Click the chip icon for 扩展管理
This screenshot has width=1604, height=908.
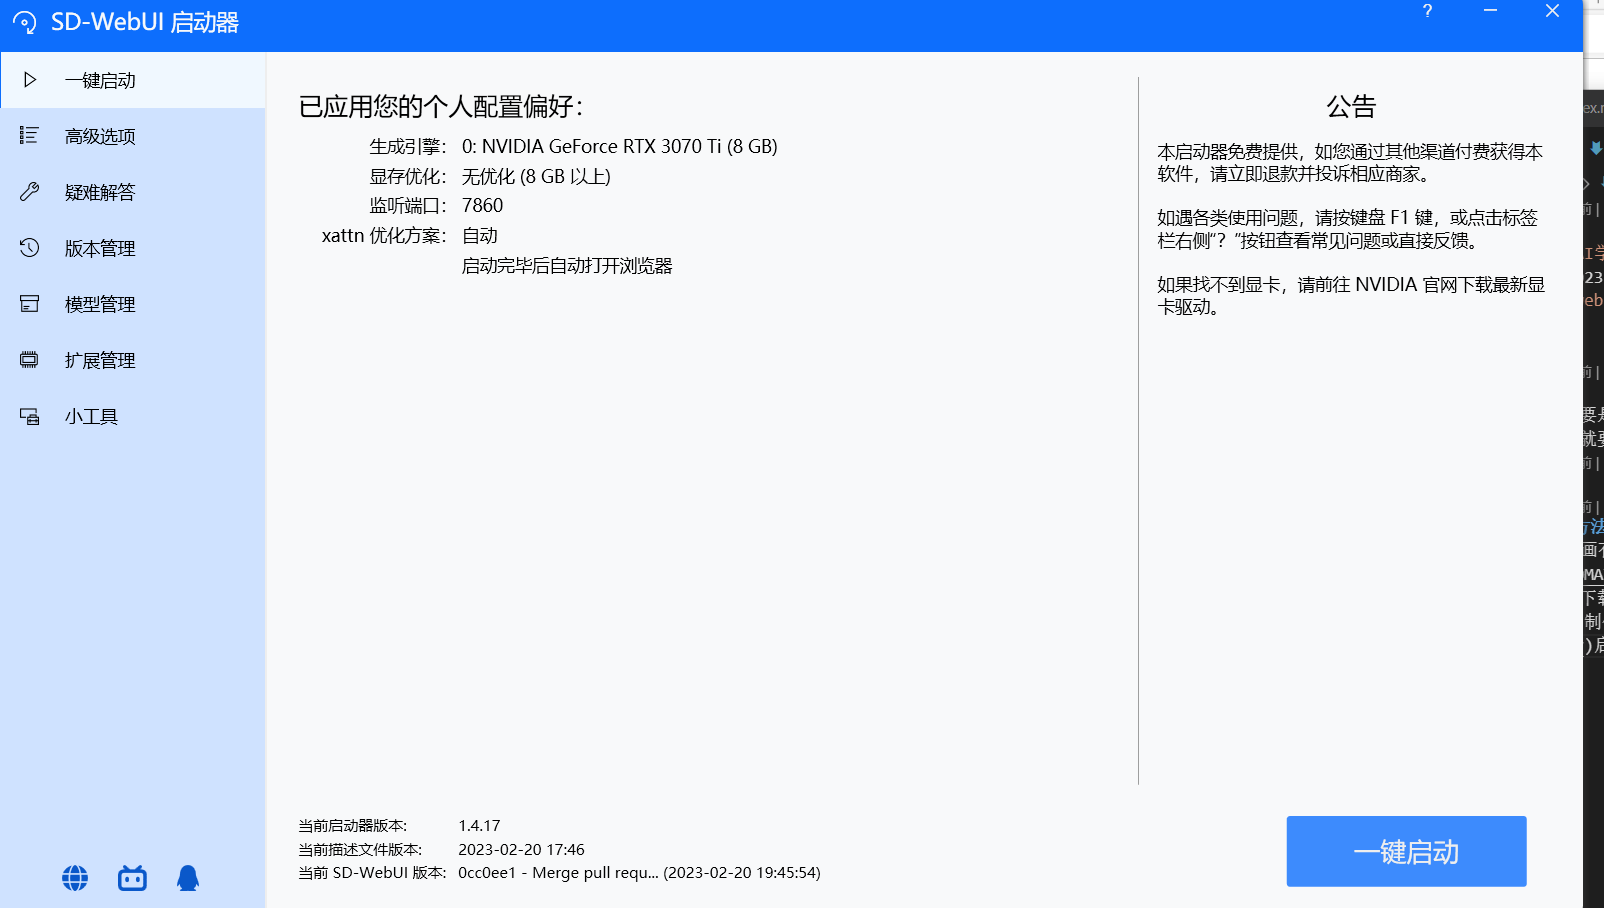[x=27, y=360]
